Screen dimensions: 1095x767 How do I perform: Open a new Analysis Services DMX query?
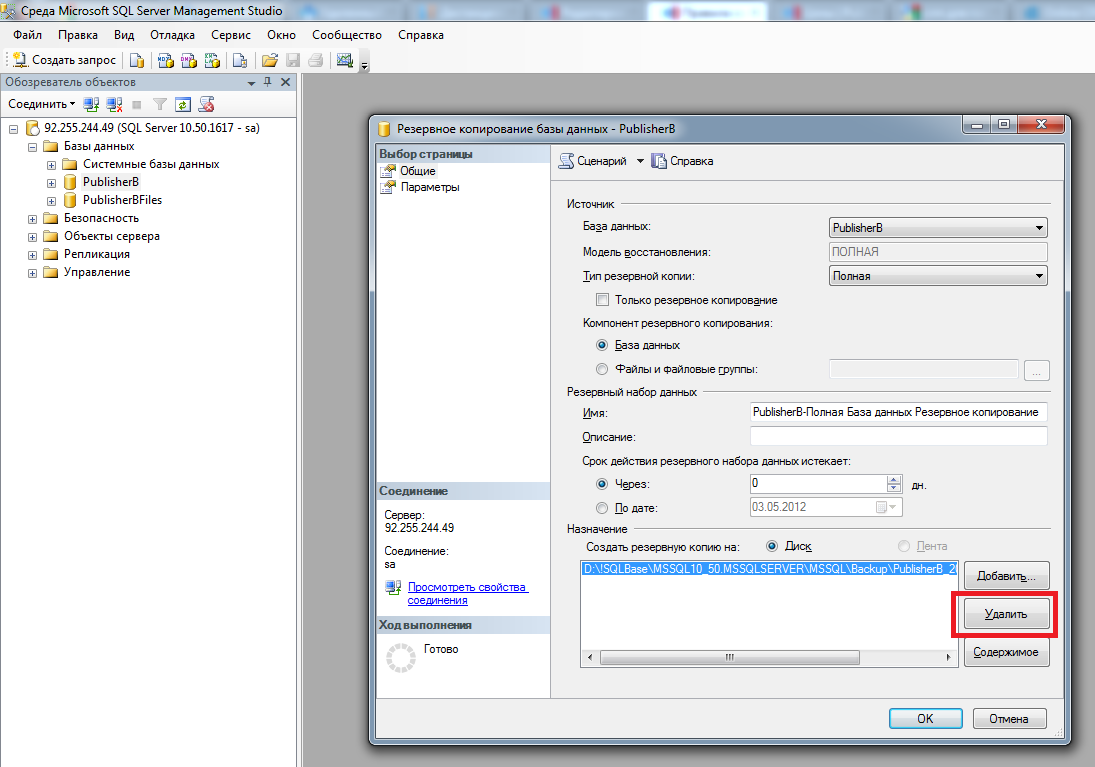click(189, 61)
